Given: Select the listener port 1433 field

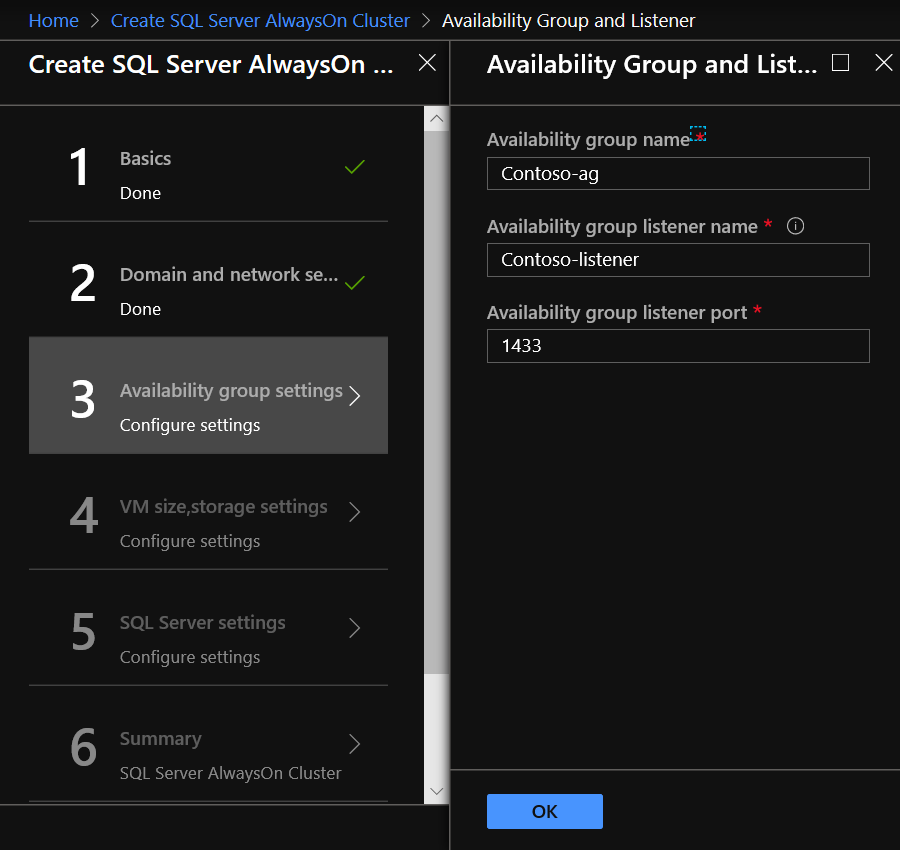Looking at the screenshot, I should (678, 346).
